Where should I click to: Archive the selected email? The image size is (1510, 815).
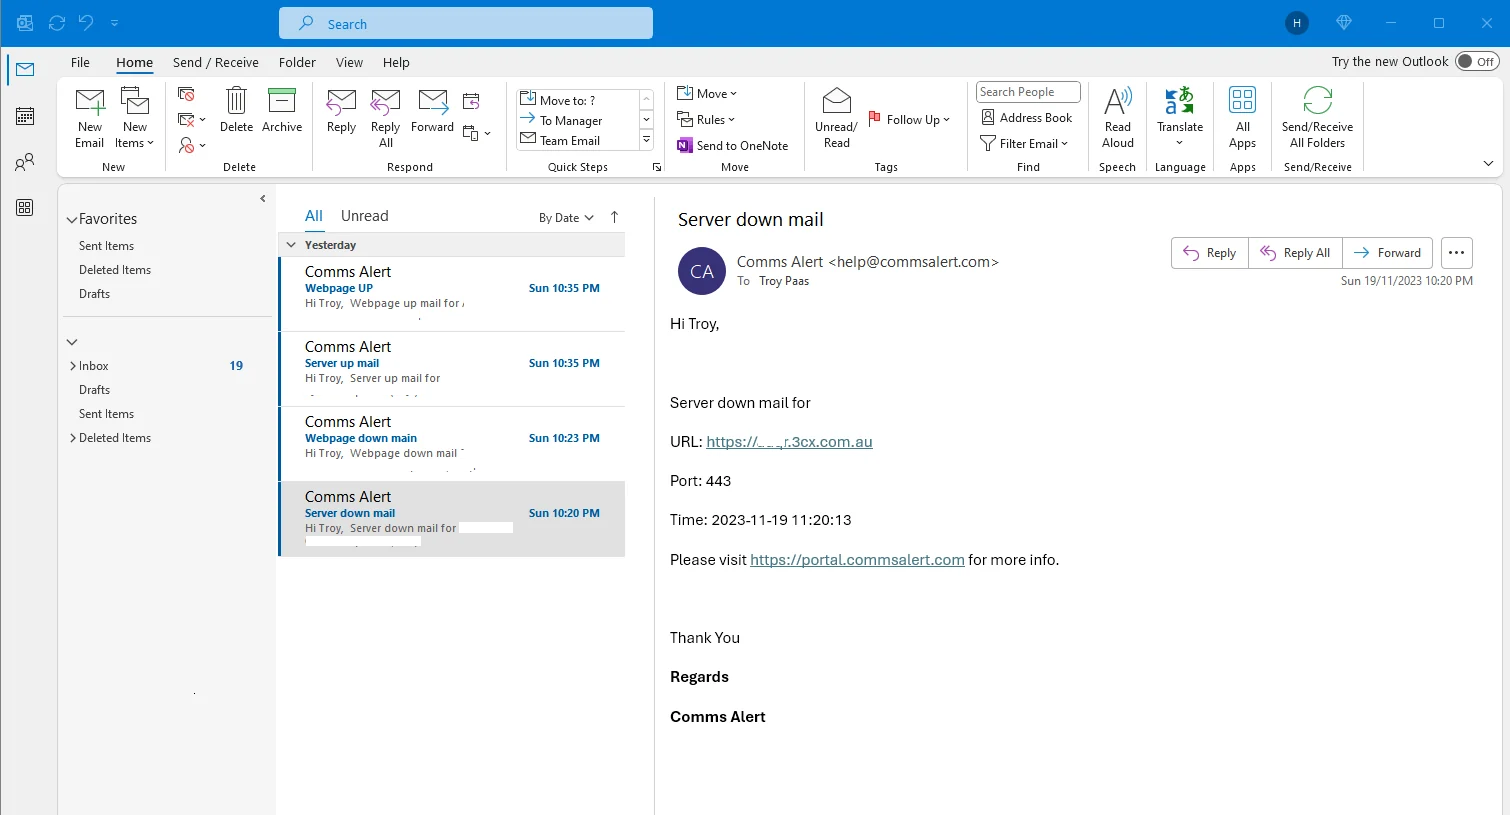[282, 110]
